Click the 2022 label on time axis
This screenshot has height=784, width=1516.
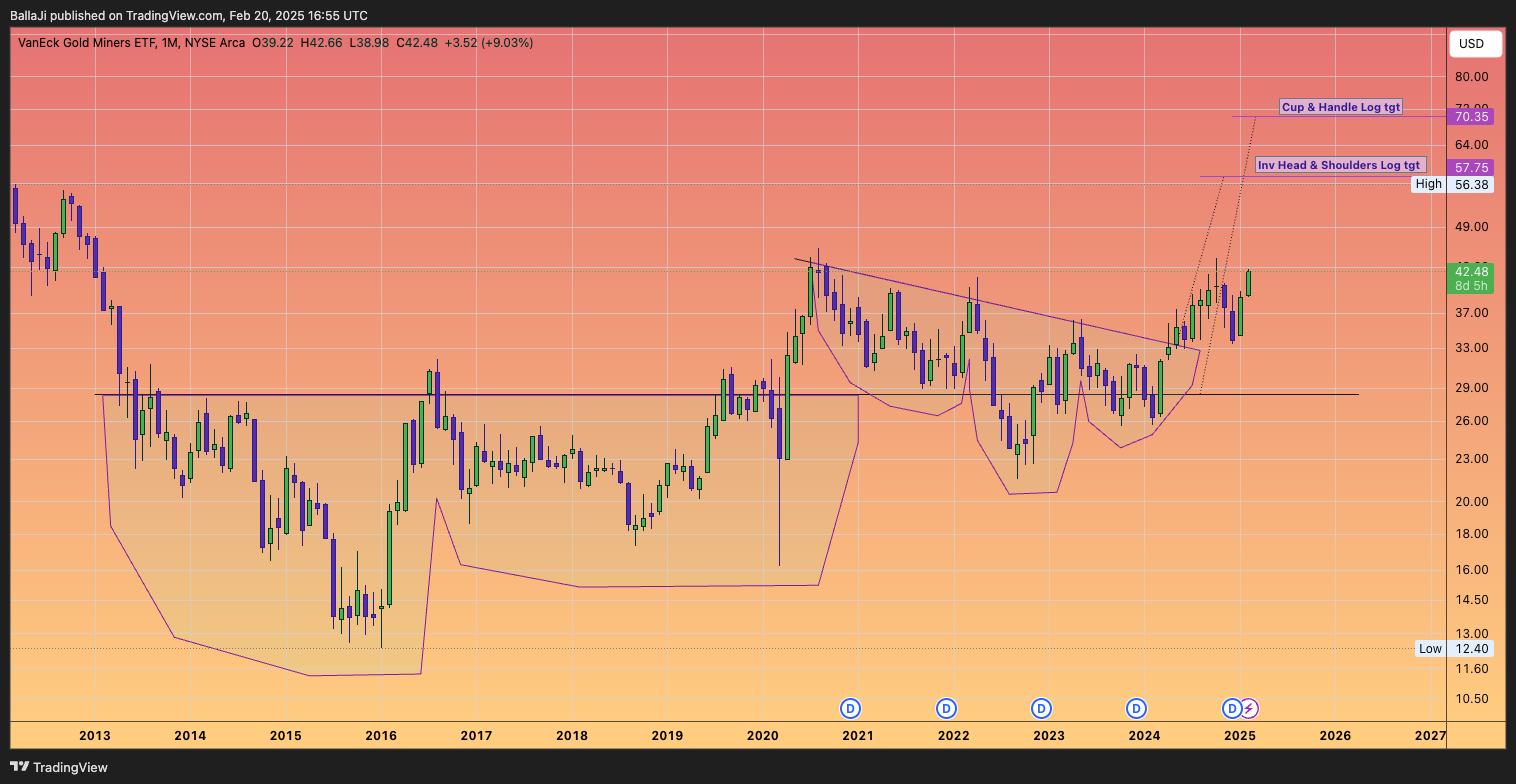[x=953, y=736]
